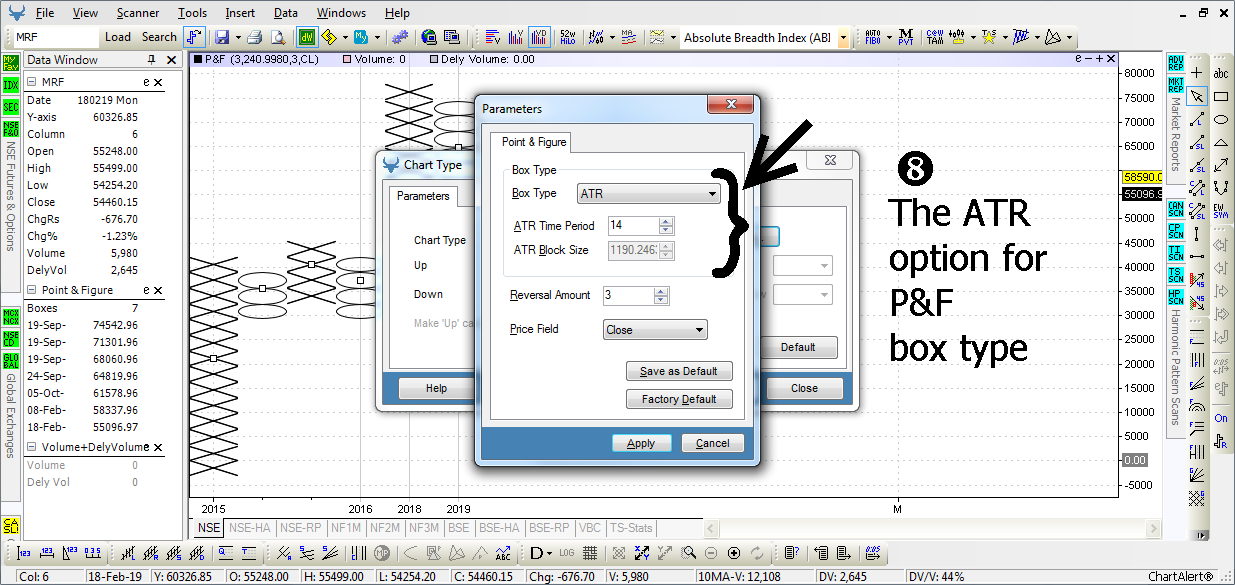This screenshot has width=1235, height=585.
Task: Click the ATR Time Period input field
Action: coord(632,226)
